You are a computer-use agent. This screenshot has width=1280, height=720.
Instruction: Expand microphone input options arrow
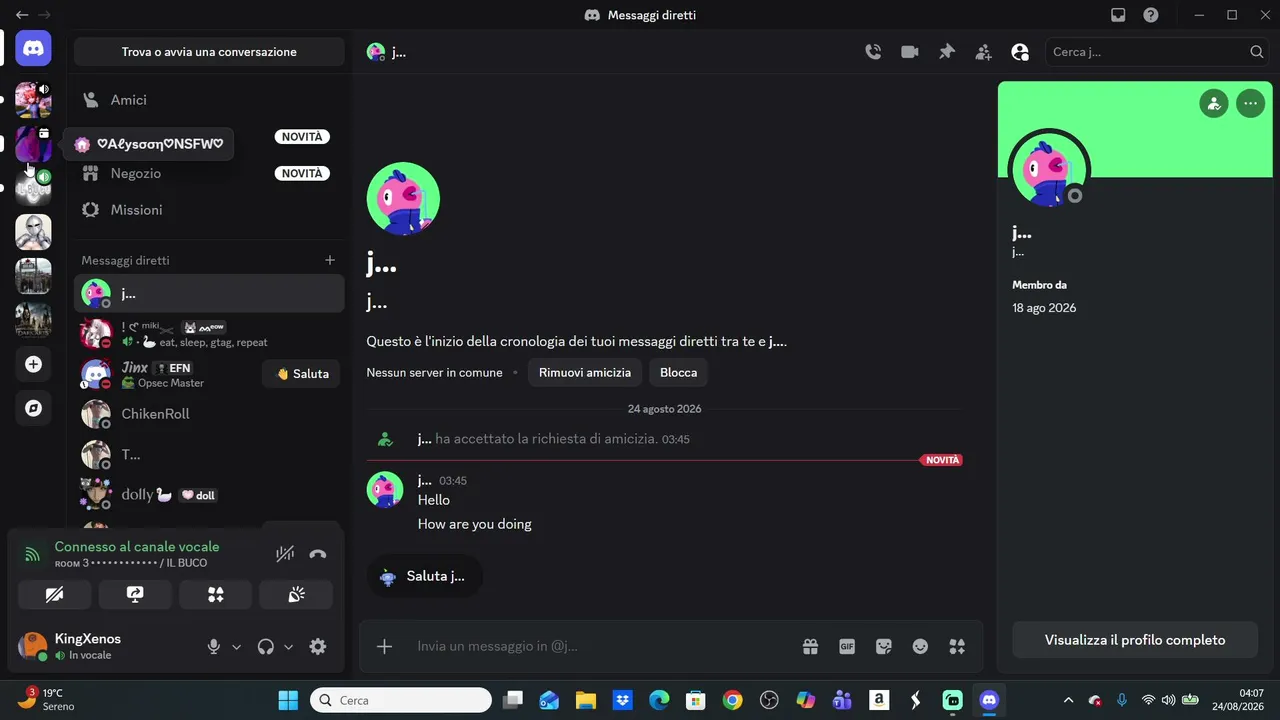(237, 647)
